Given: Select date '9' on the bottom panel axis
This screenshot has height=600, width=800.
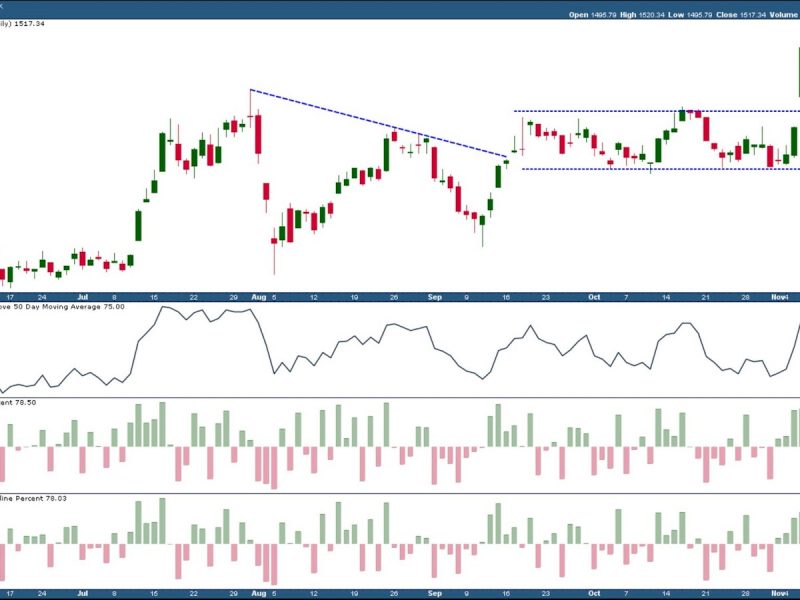Looking at the screenshot, I should click(466, 593).
